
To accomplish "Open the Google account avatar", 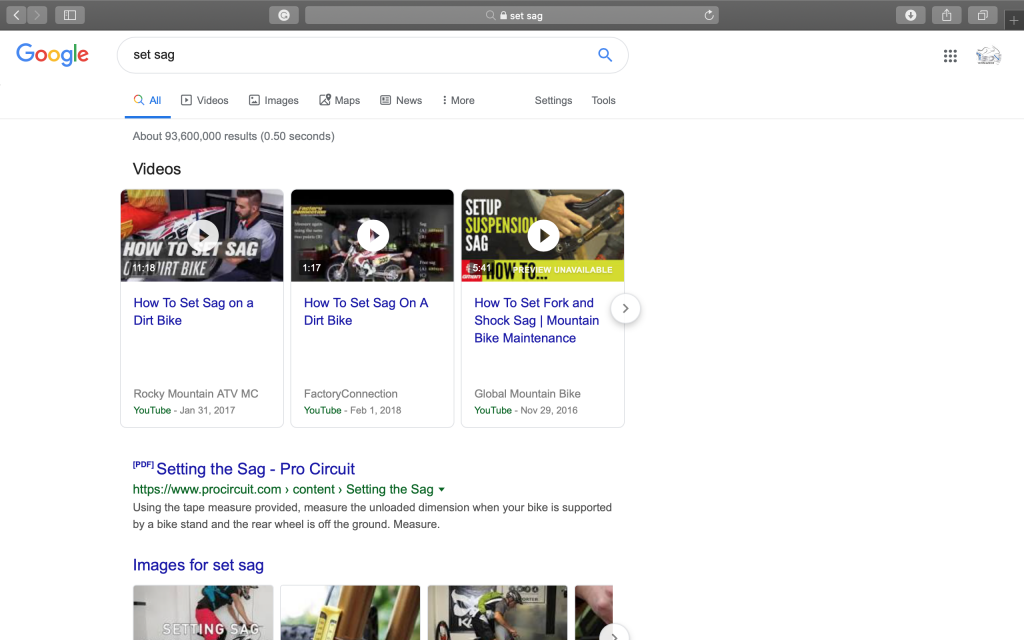I will pyautogui.click(x=988, y=56).
